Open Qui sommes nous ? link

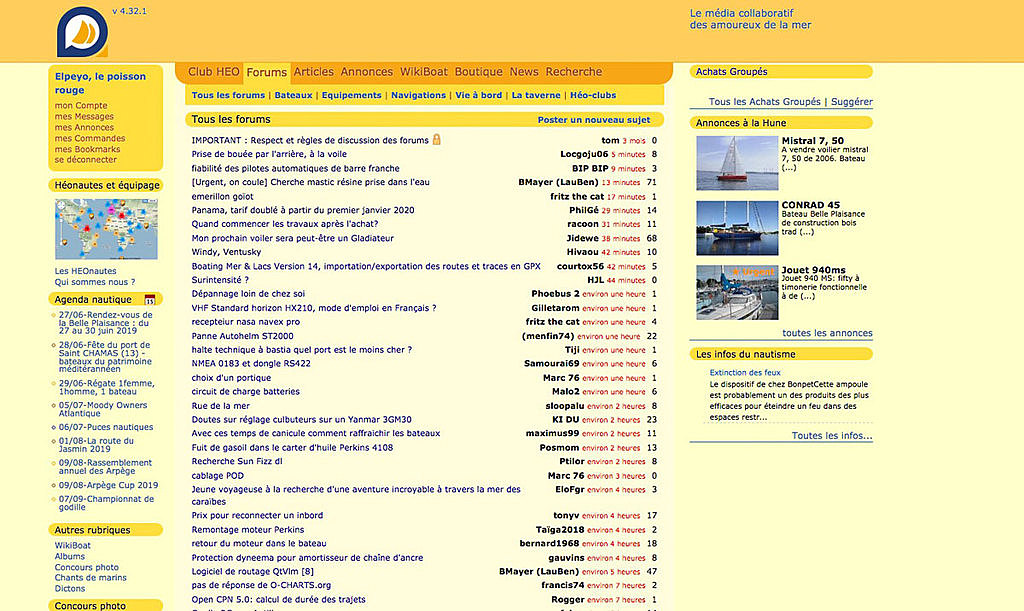click(x=95, y=283)
